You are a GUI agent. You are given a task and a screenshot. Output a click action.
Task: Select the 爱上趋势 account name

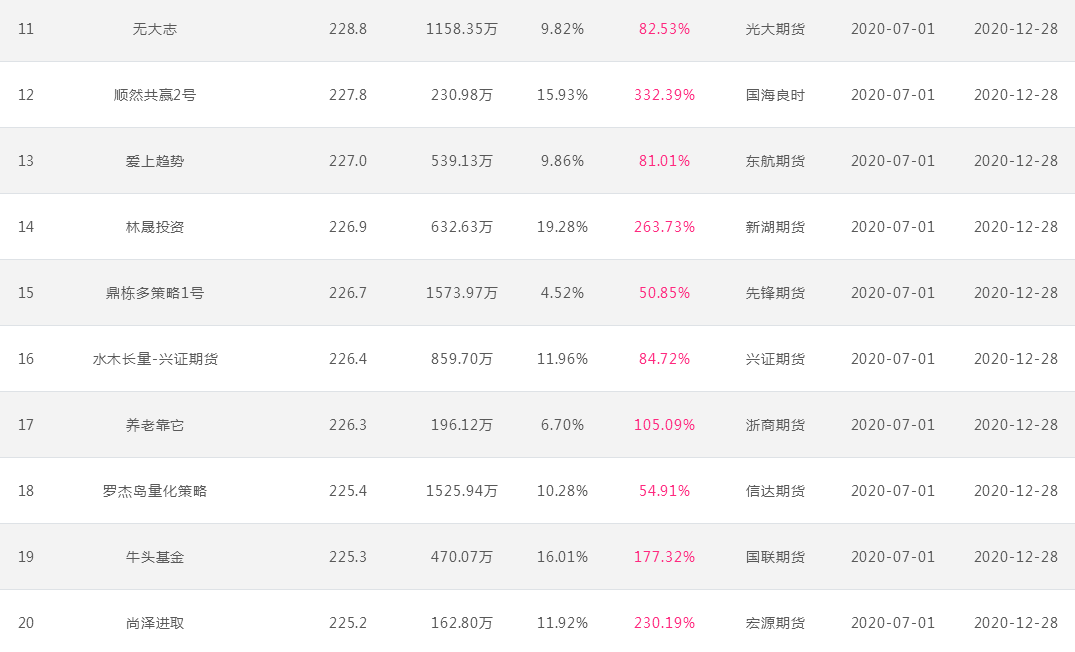155,161
